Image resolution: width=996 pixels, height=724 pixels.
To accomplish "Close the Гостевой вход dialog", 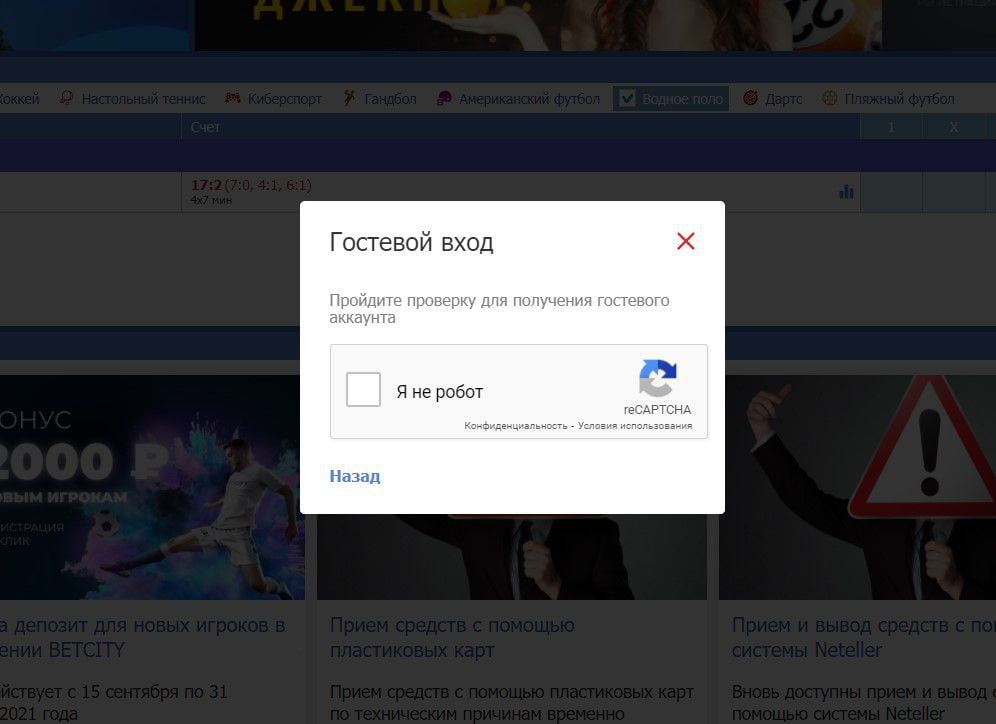I will pyautogui.click(x=685, y=241).
